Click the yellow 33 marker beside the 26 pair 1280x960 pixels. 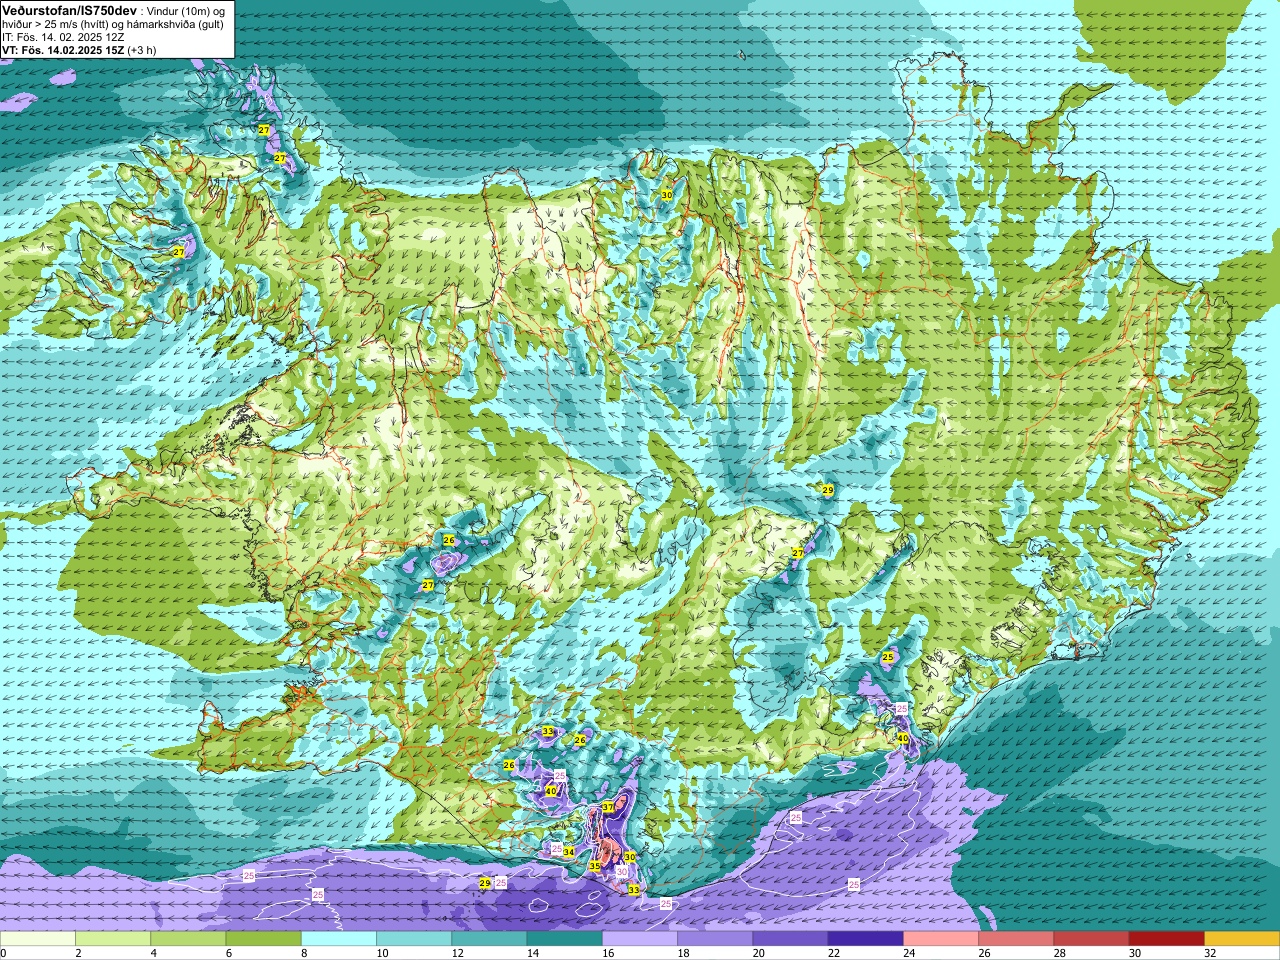tap(548, 732)
